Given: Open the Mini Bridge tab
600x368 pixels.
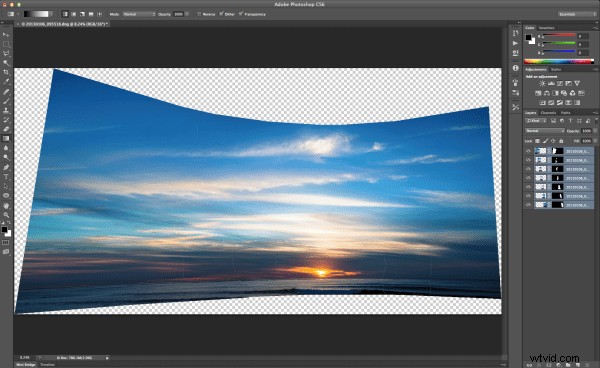Looking at the screenshot, I should pyautogui.click(x=26, y=365).
